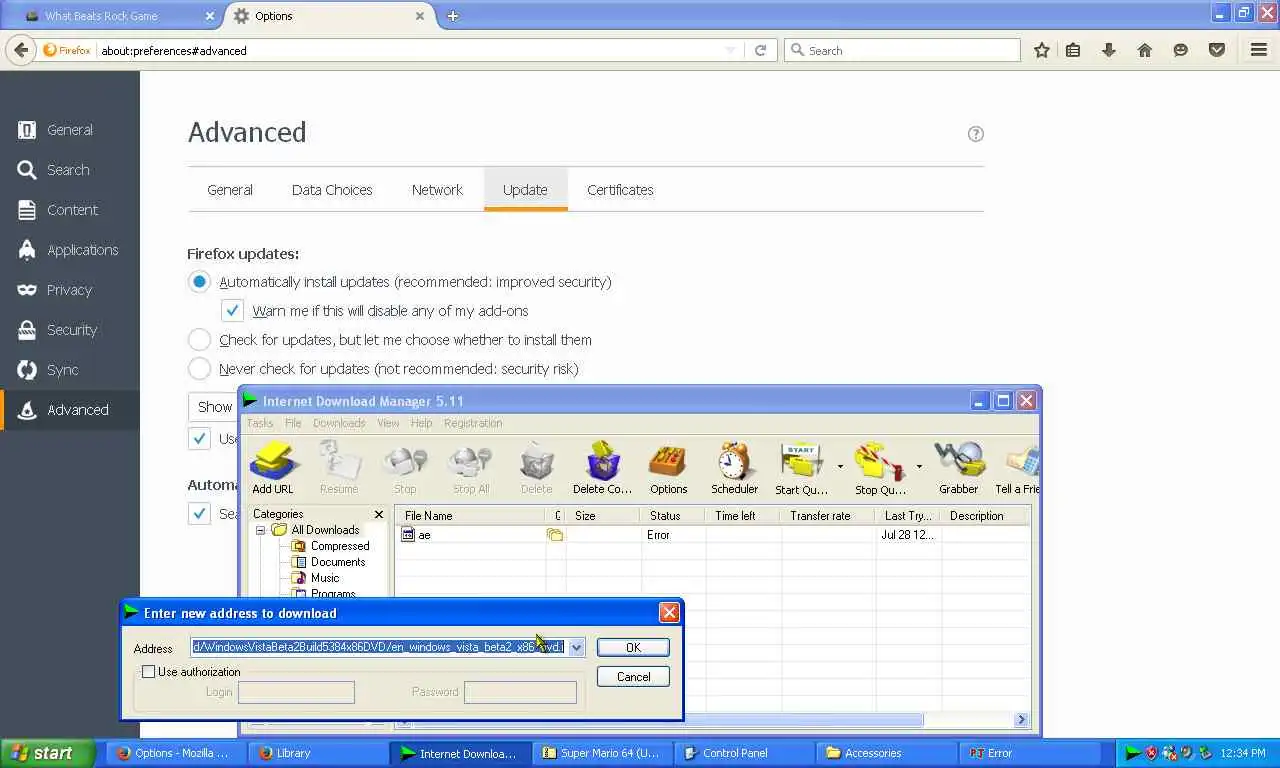
Task: Open the URL bar history dropdown arrow
Action: pyautogui.click(x=730, y=50)
